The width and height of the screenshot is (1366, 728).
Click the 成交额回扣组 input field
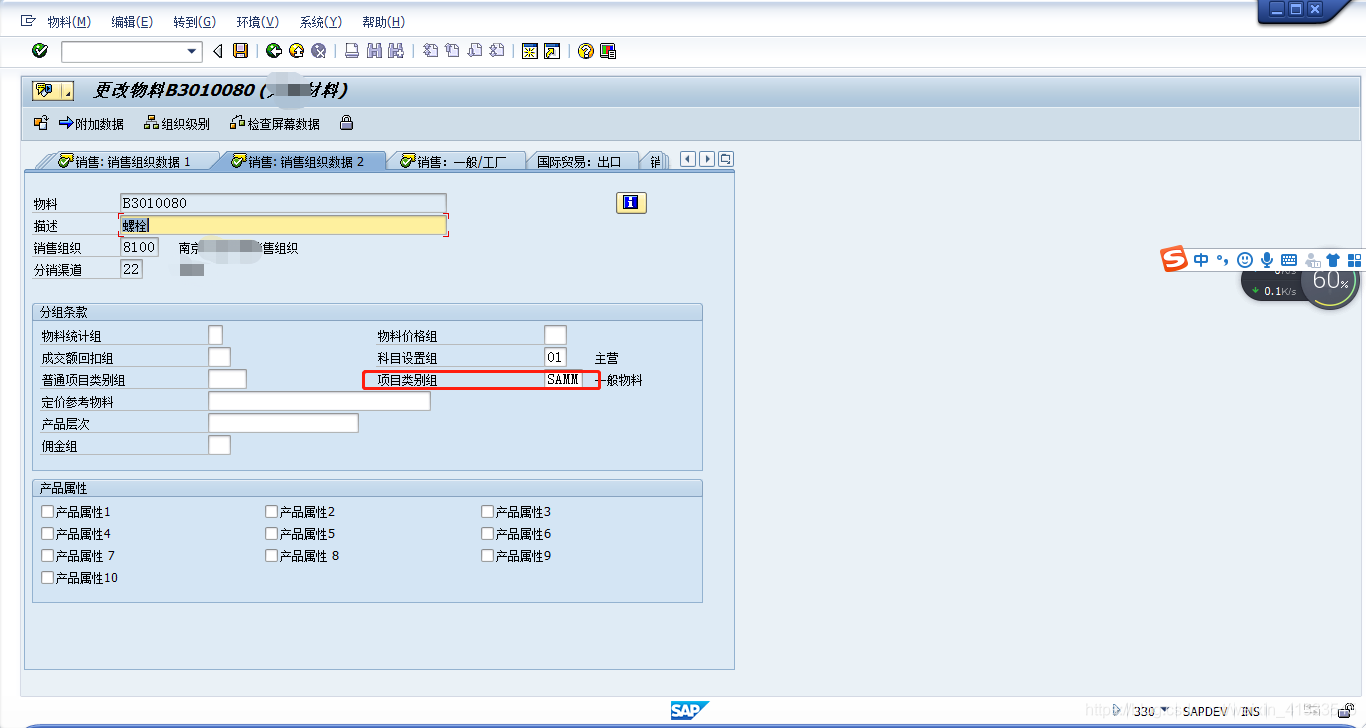coord(219,357)
